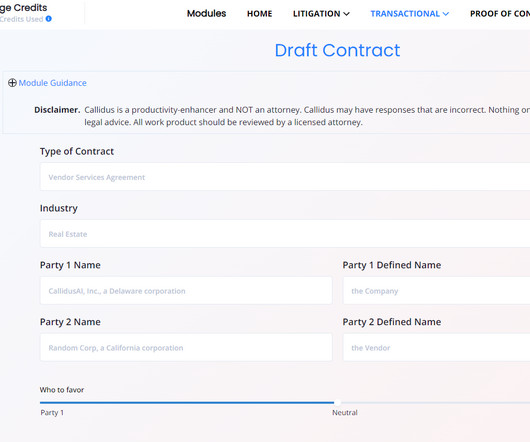This screenshot has width=530, height=442.
Task: Open the Module Guidance link
Action: point(52,83)
